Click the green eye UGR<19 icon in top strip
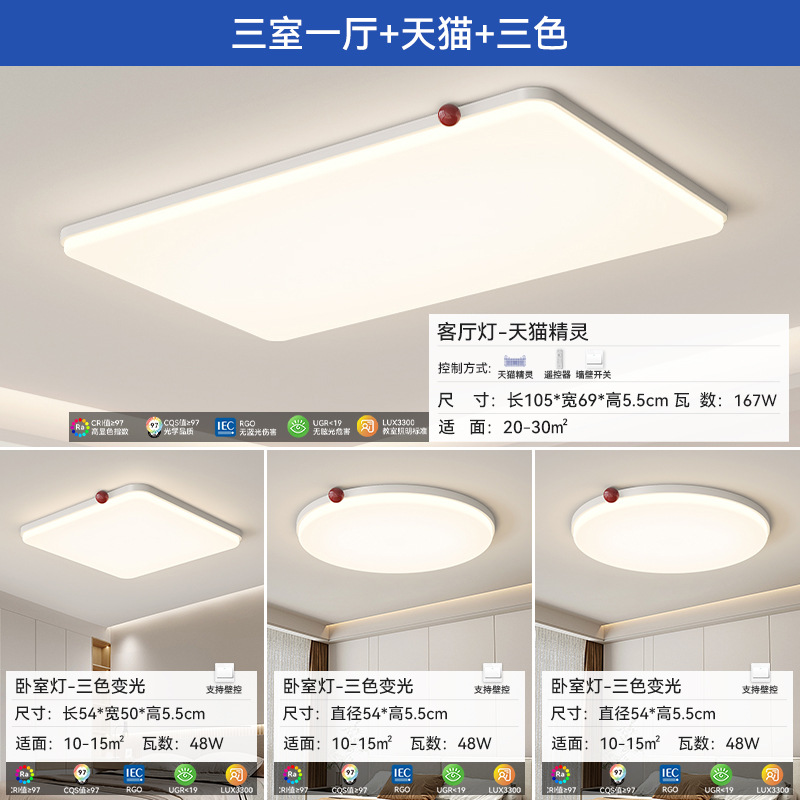800x800 pixels. point(298,427)
